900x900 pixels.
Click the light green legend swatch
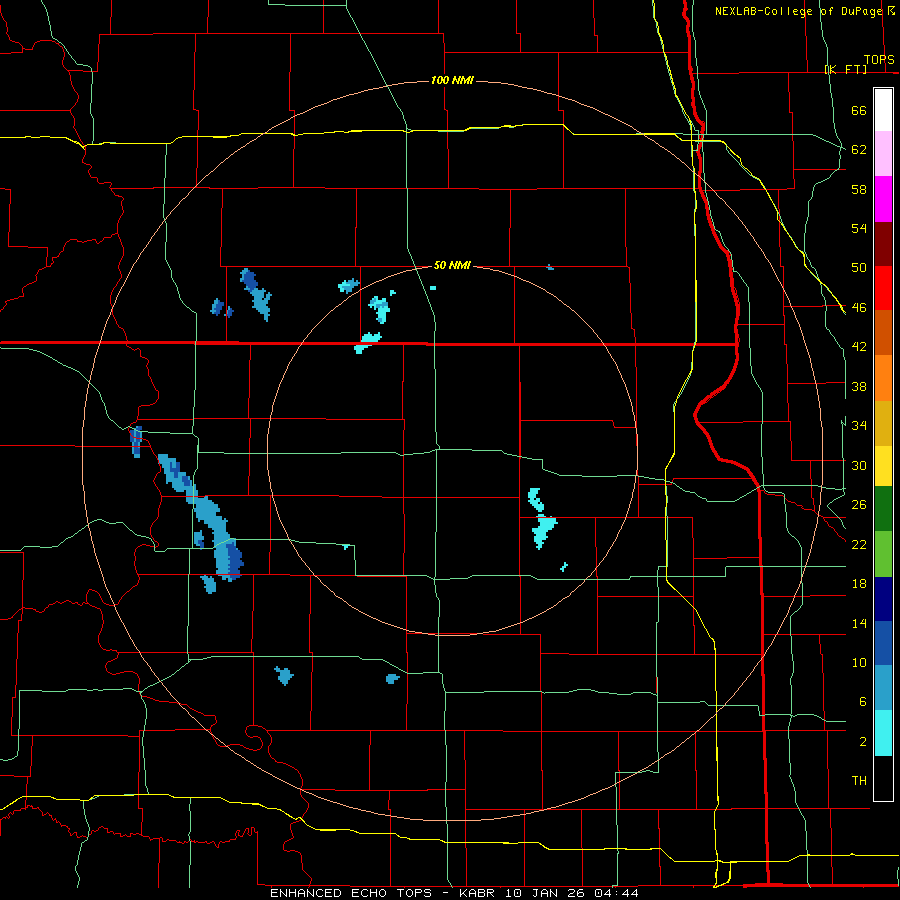point(883,554)
